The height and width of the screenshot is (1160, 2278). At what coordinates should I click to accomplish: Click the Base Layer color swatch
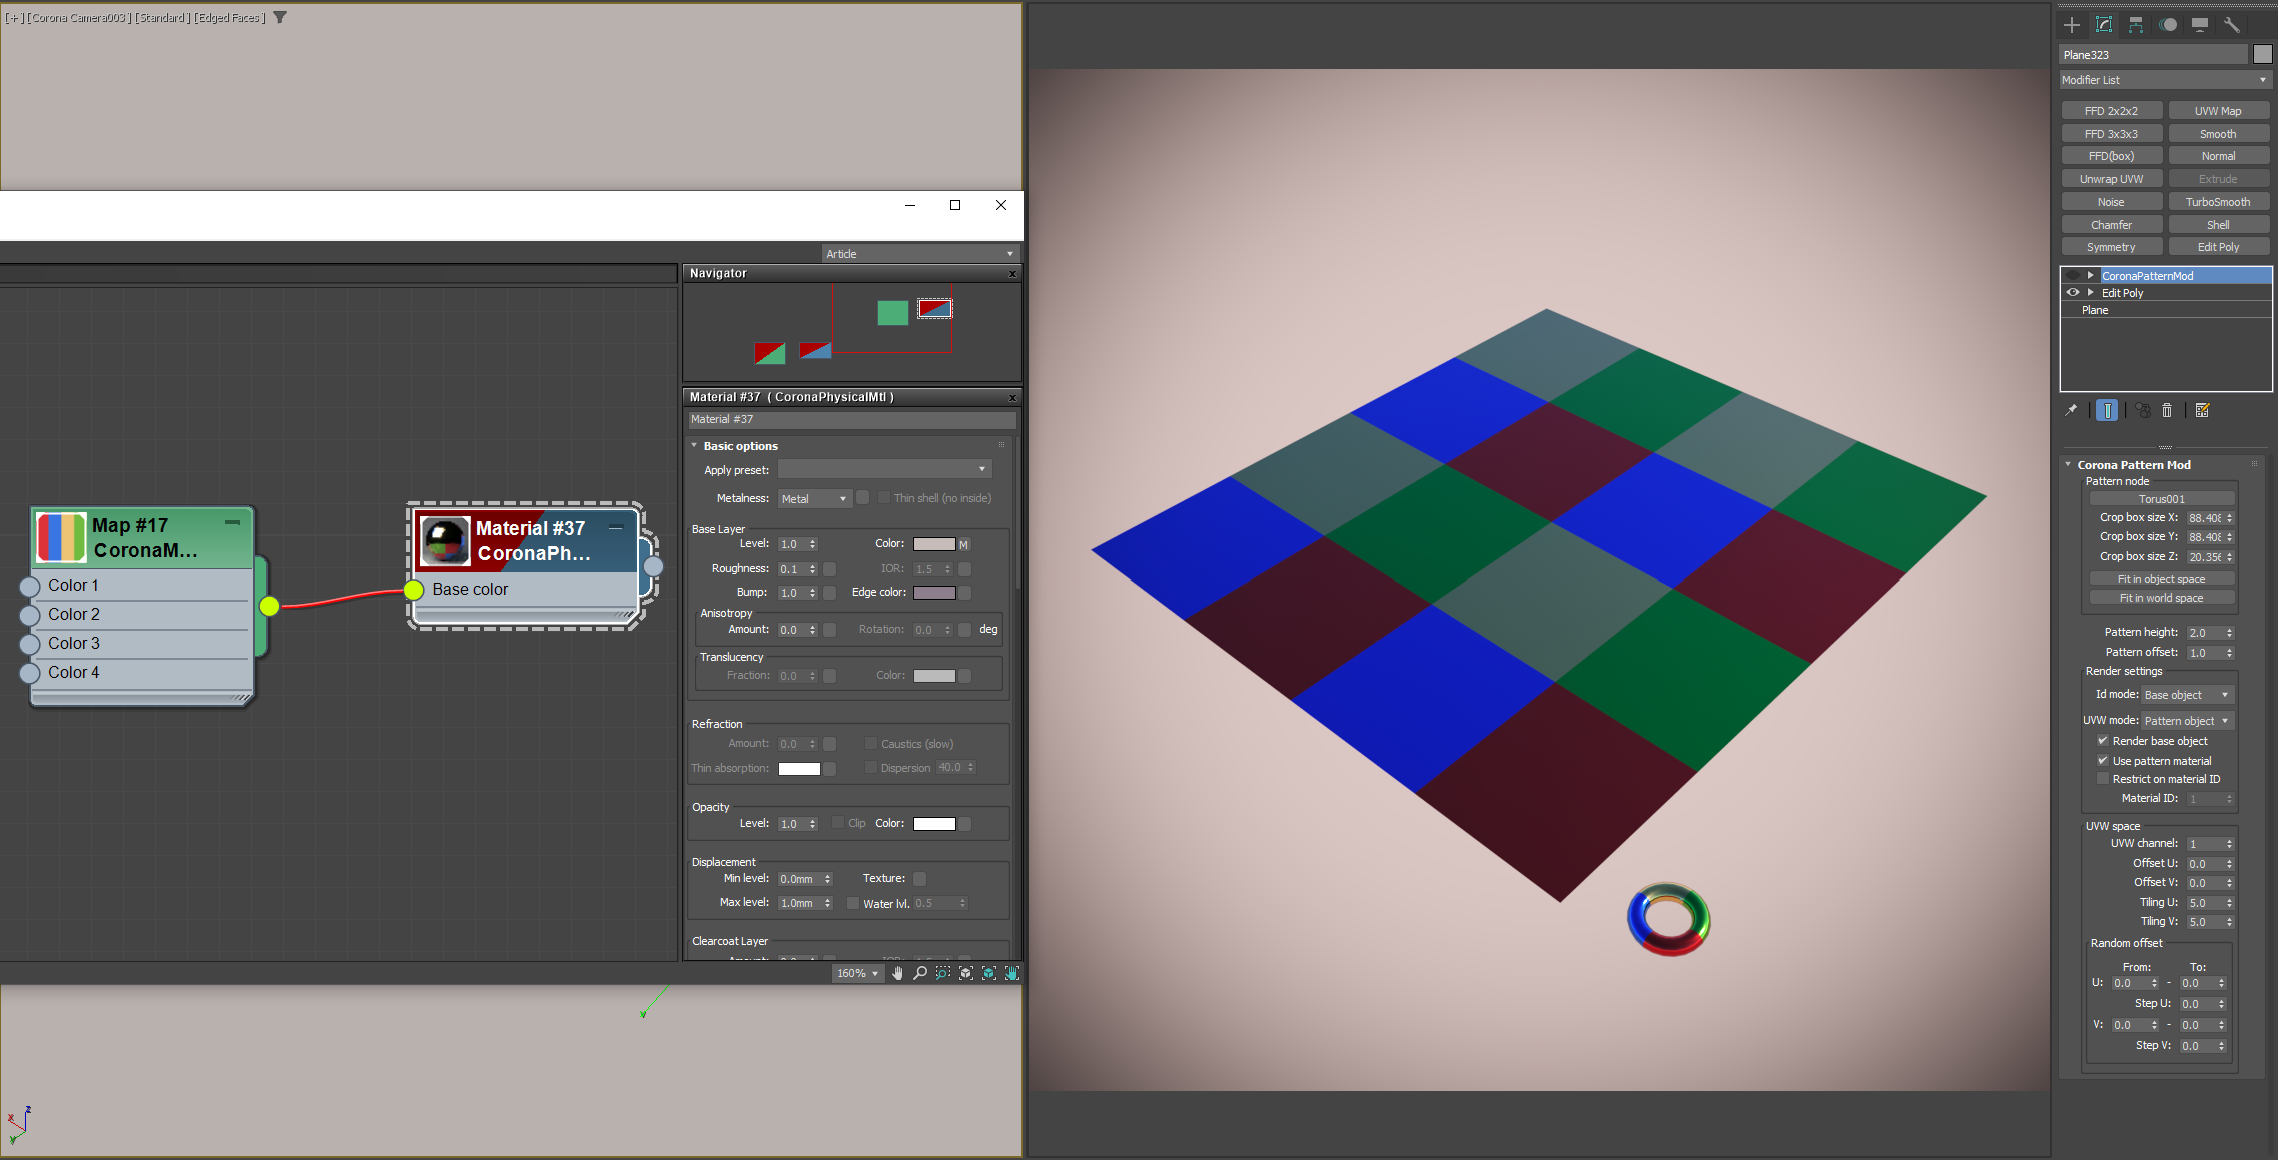tap(933, 544)
